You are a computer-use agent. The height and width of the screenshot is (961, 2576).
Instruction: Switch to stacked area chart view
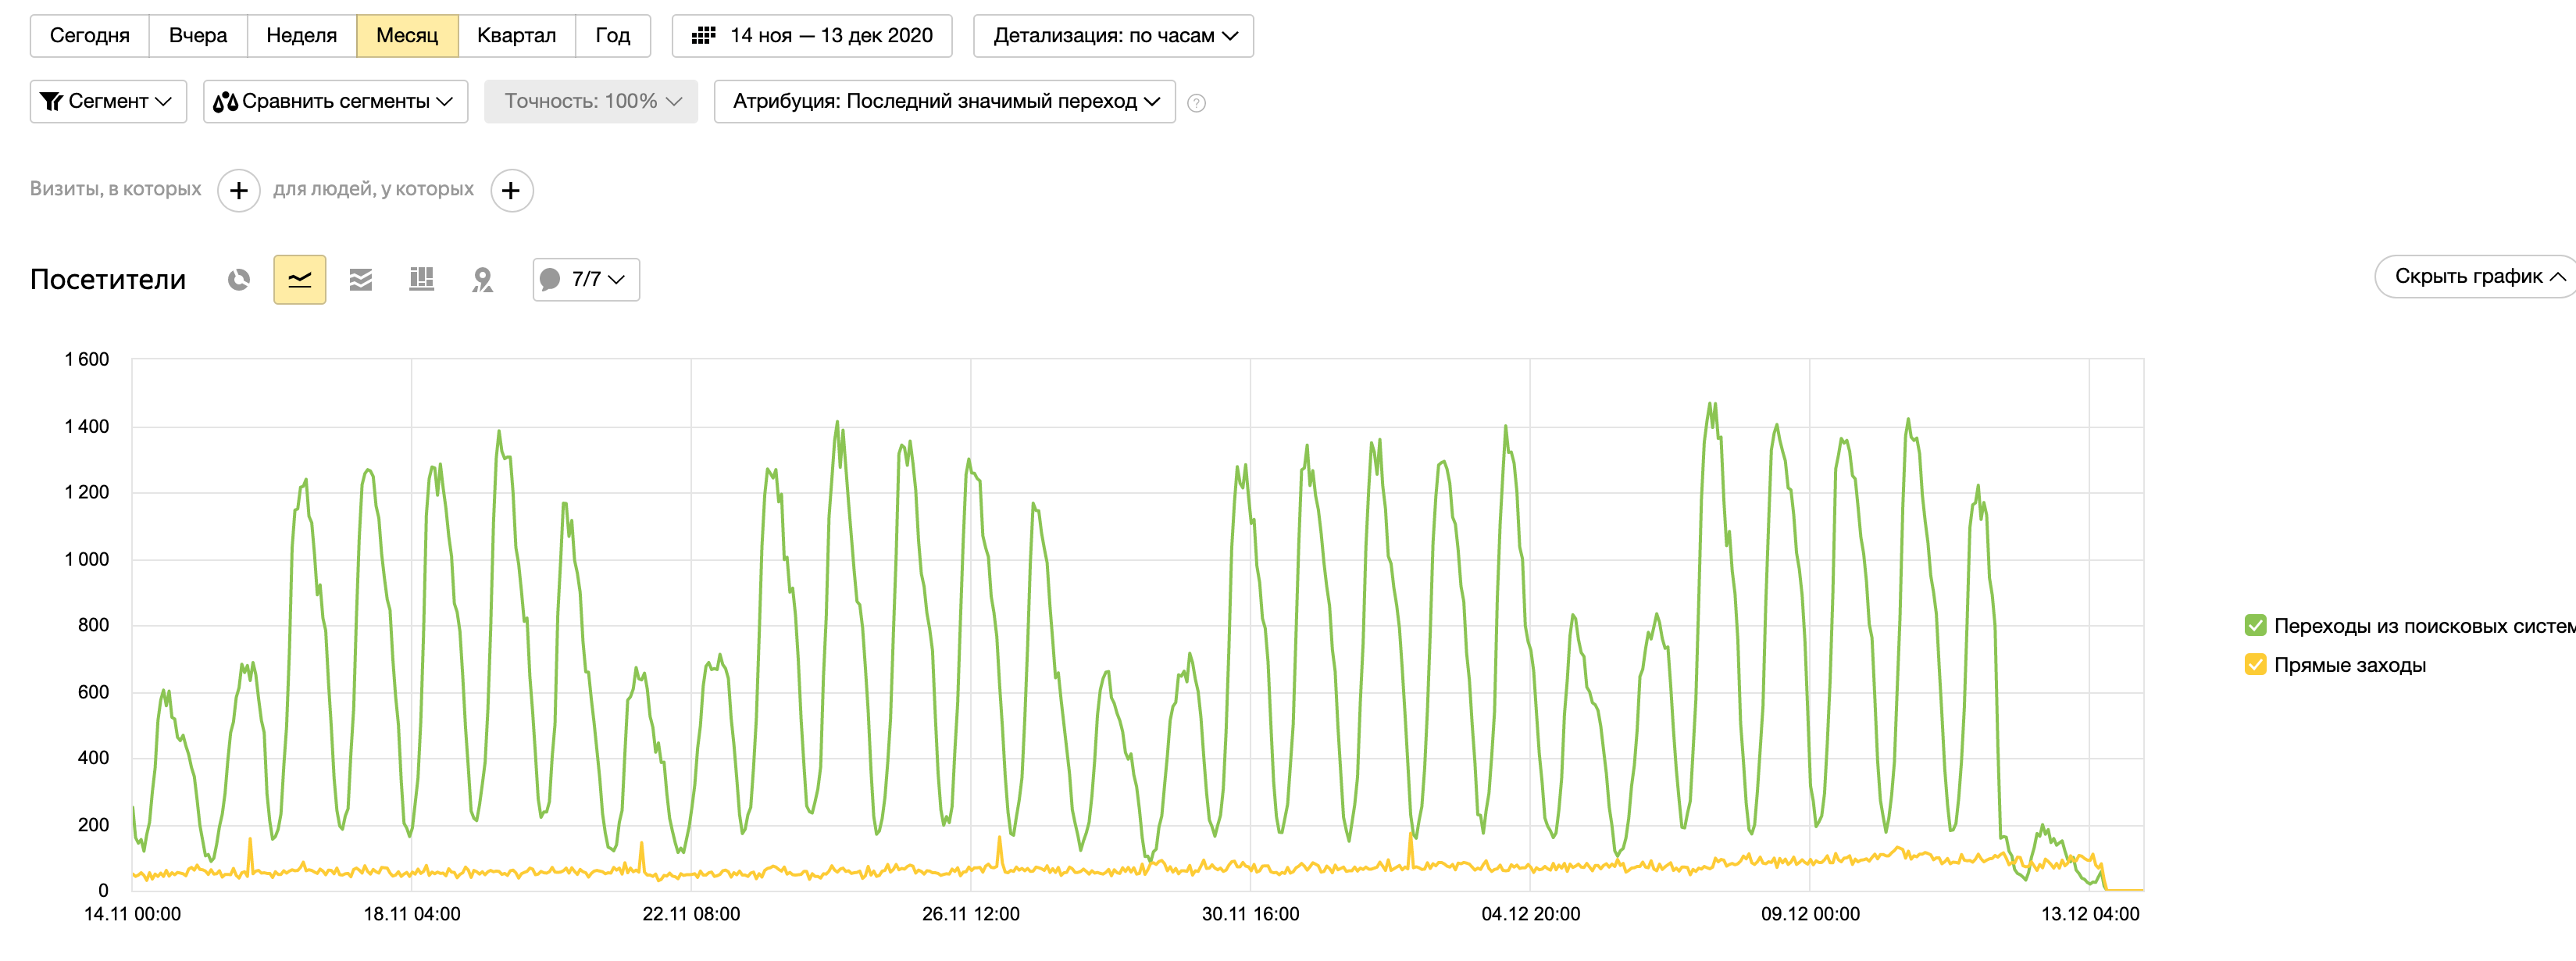(361, 280)
